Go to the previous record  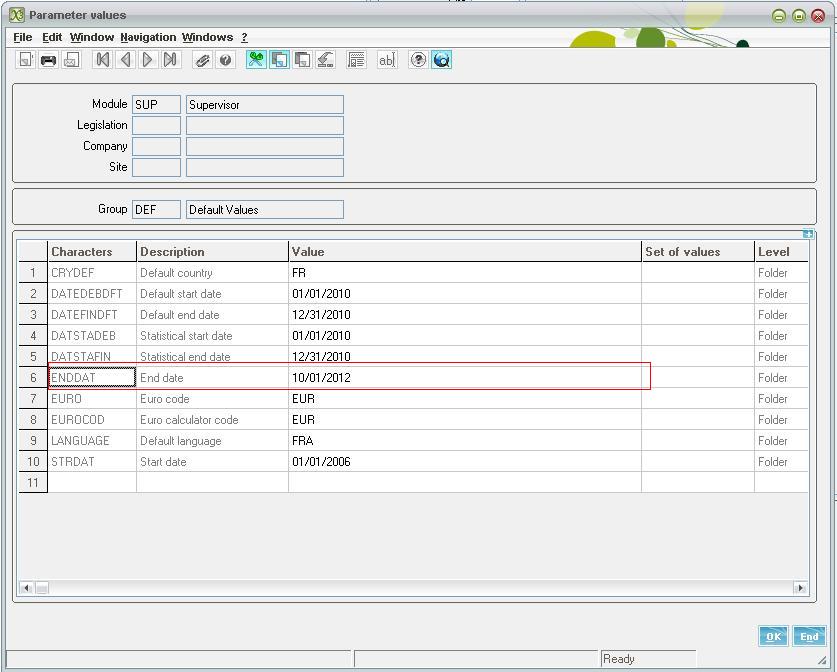pyautogui.click(x=125, y=60)
